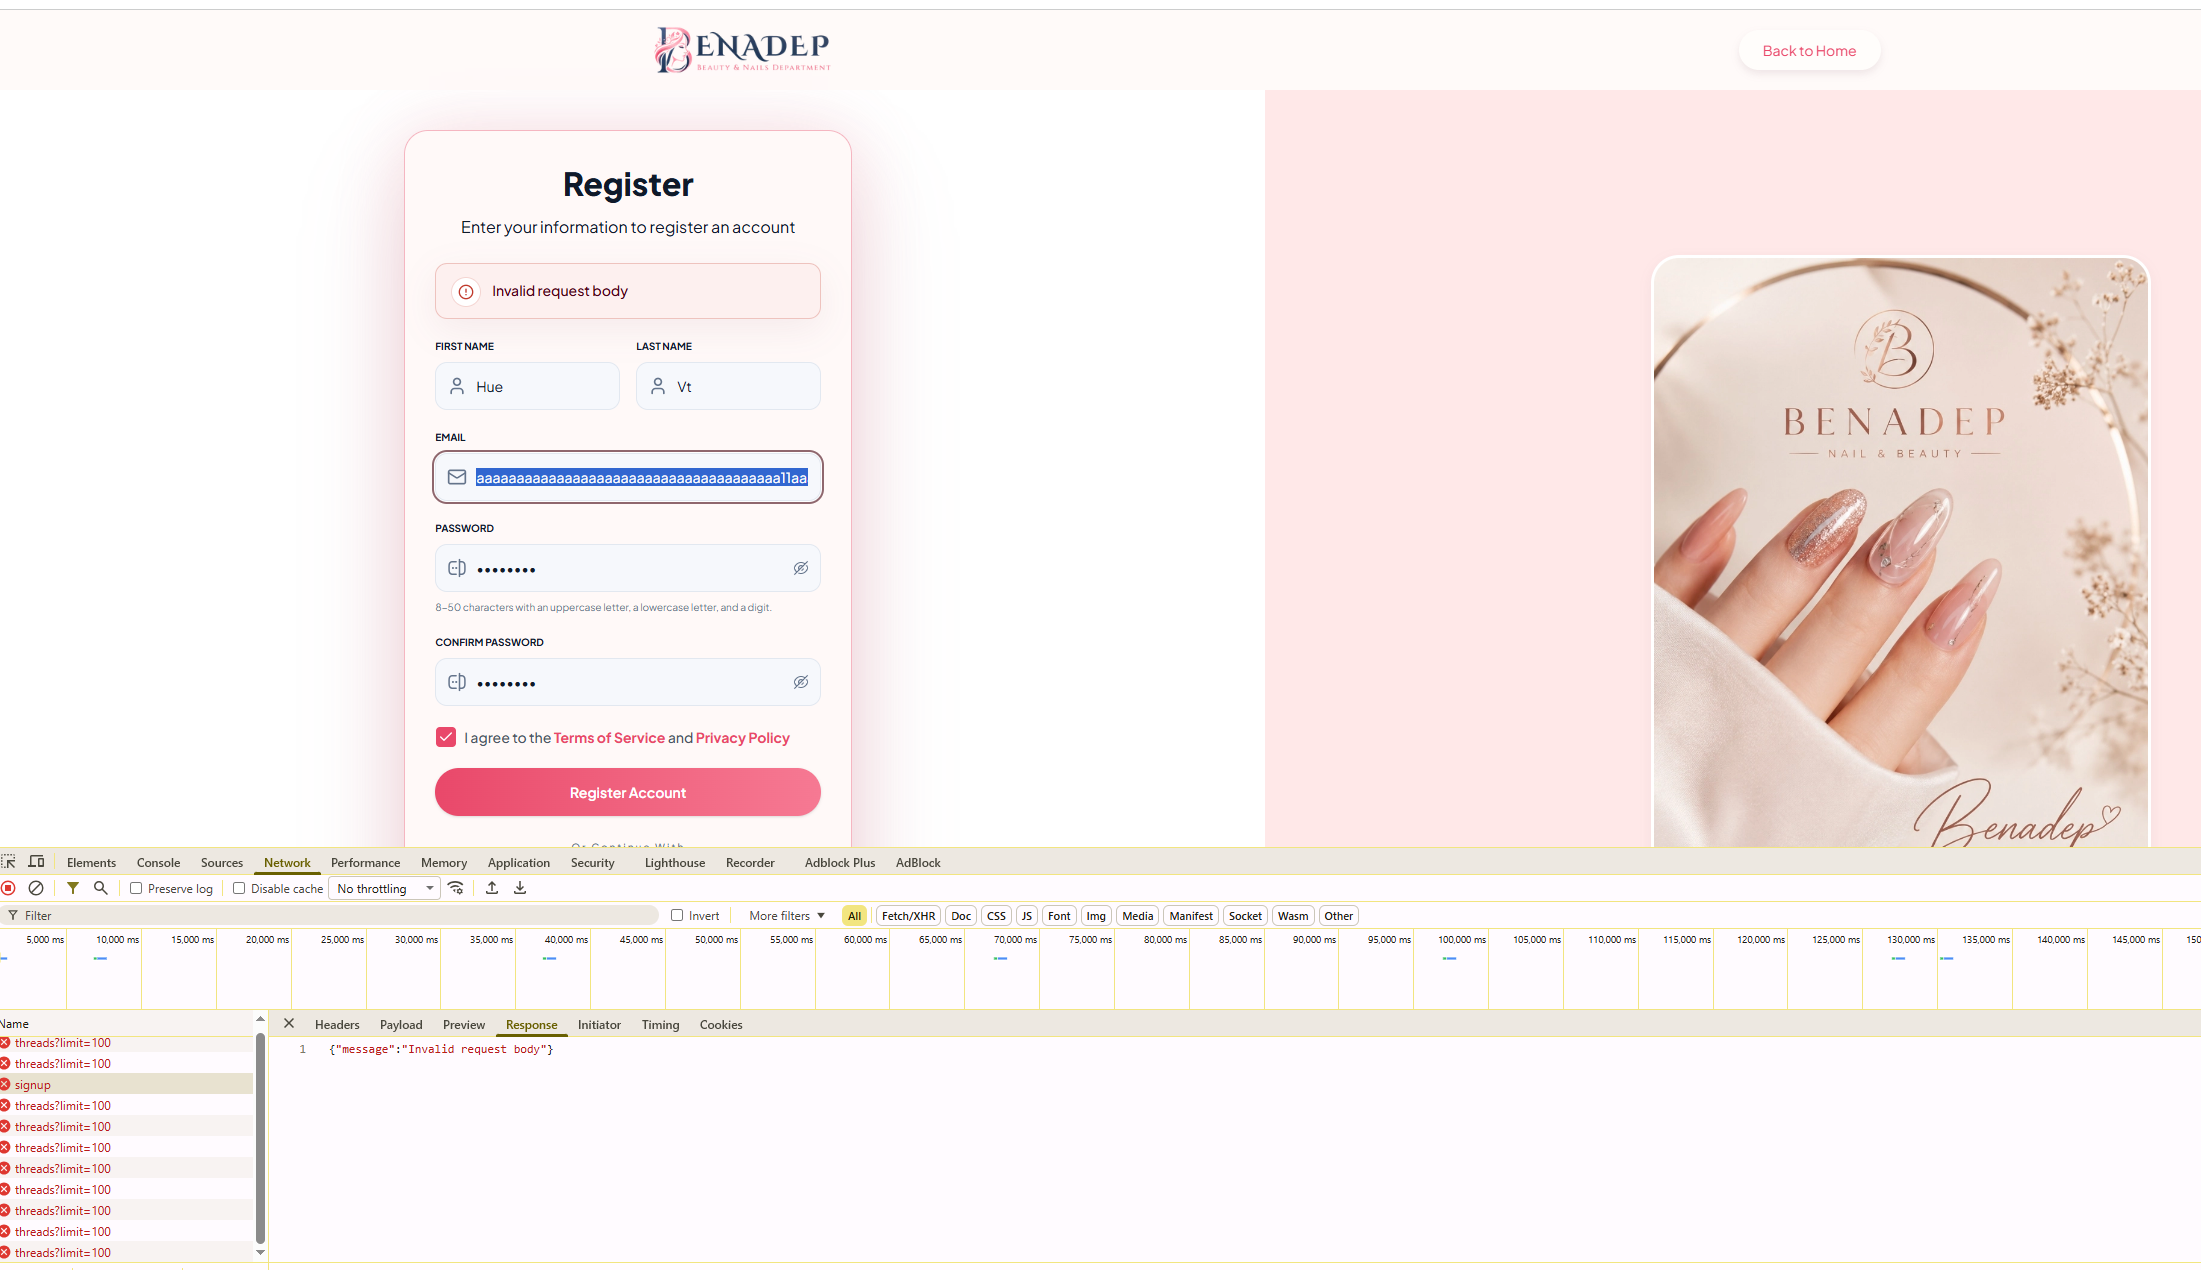The width and height of the screenshot is (2201, 1270).
Task: Clear the network log
Action: (36, 888)
